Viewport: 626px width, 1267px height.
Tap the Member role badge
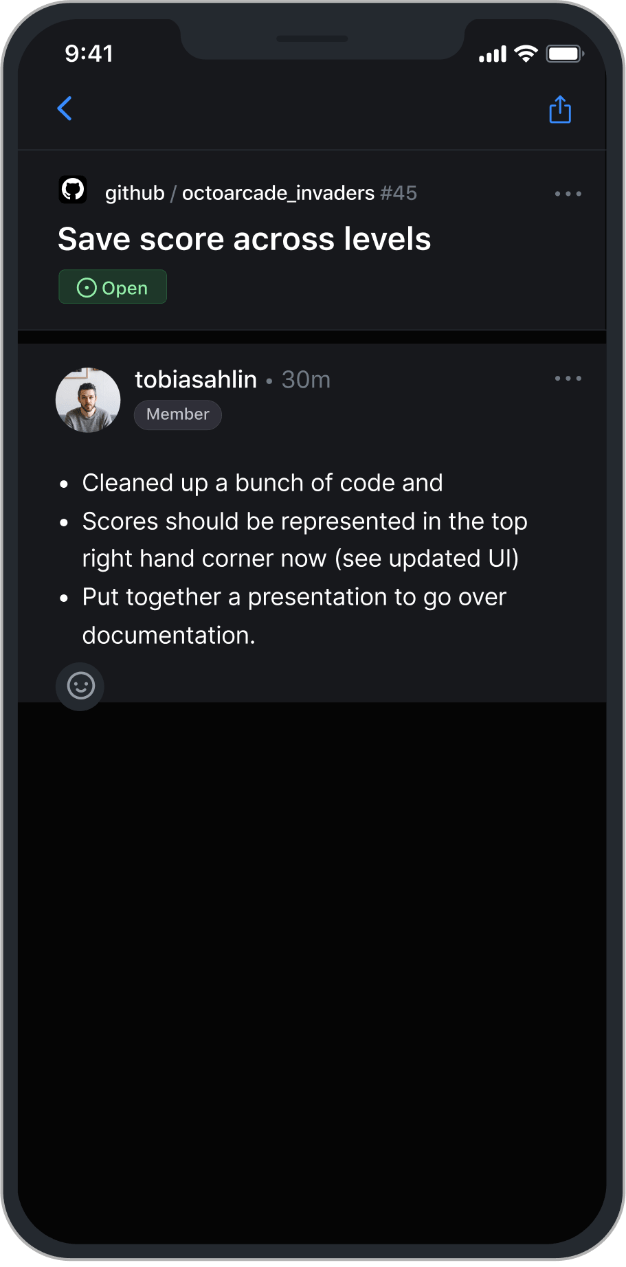pyautogui.click(x=178, y=414)
